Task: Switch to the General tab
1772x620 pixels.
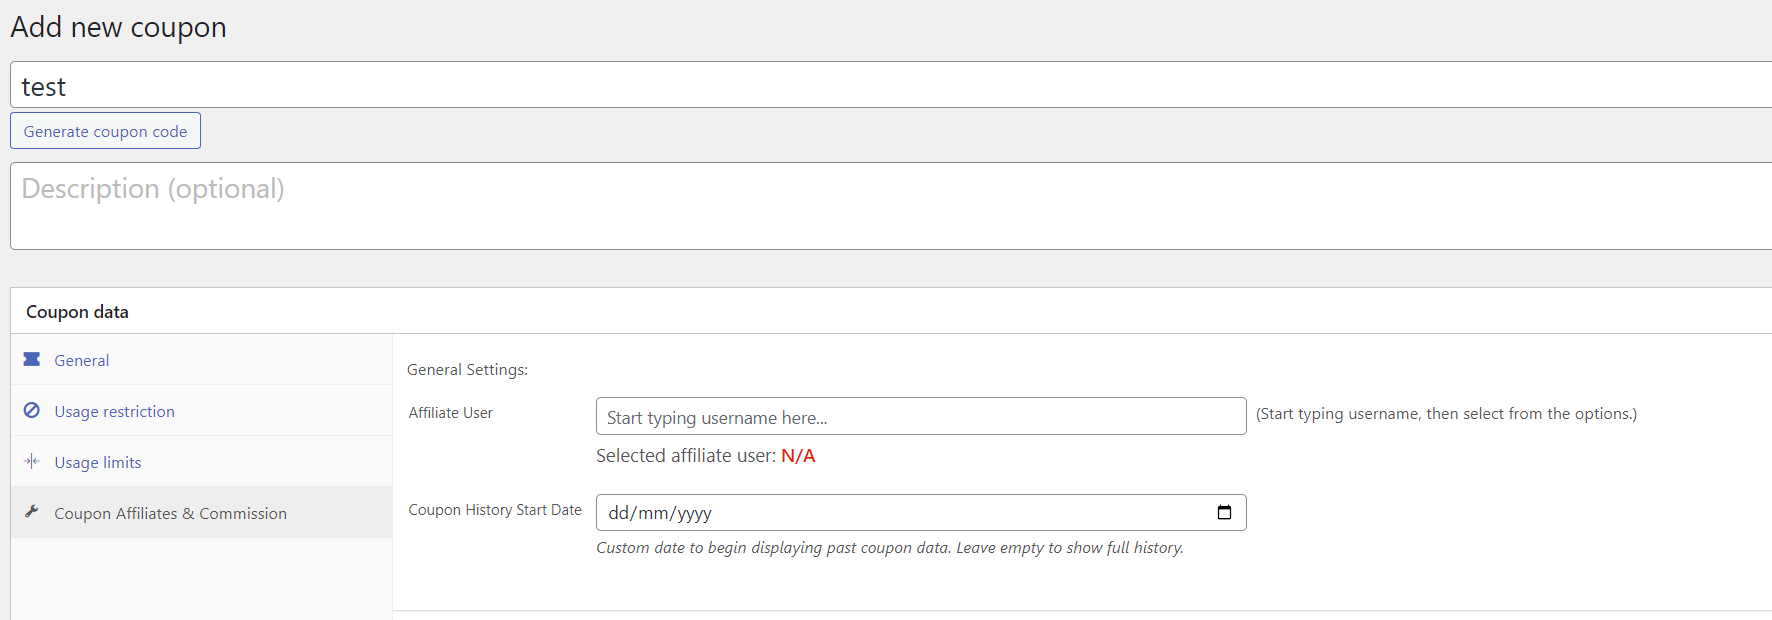Action: 82,361
